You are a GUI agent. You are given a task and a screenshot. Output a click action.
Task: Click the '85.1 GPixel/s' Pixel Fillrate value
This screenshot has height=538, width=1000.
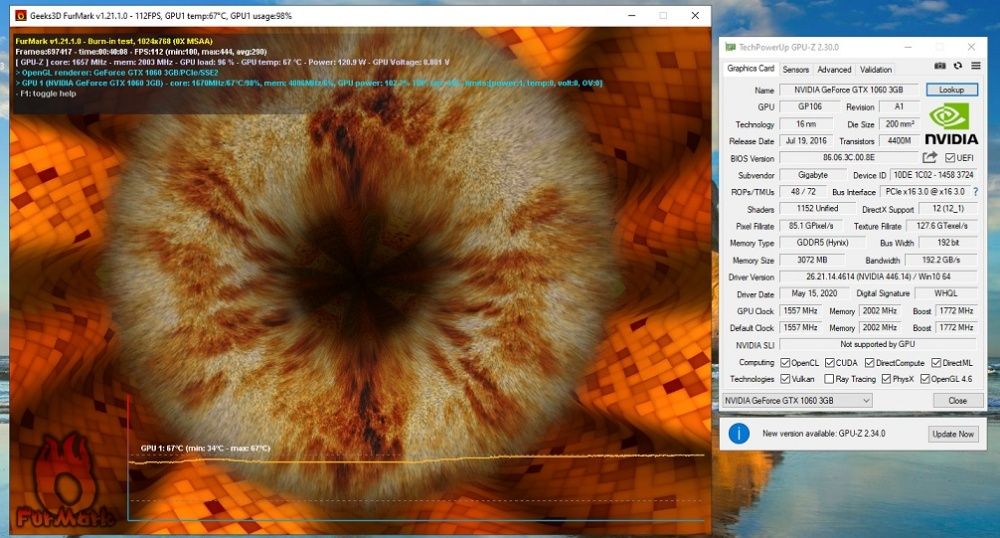(811, 226)
